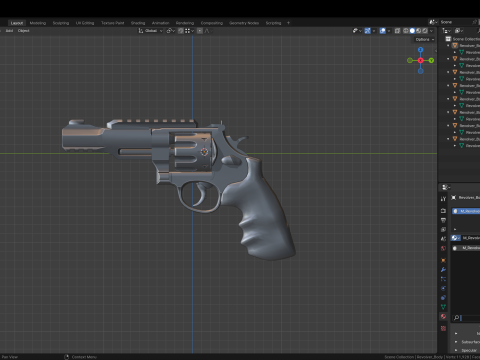This screenshot has width=480, height=360.
Task: Open the outliner editor type dropdown
Action: tap(446, 31)
